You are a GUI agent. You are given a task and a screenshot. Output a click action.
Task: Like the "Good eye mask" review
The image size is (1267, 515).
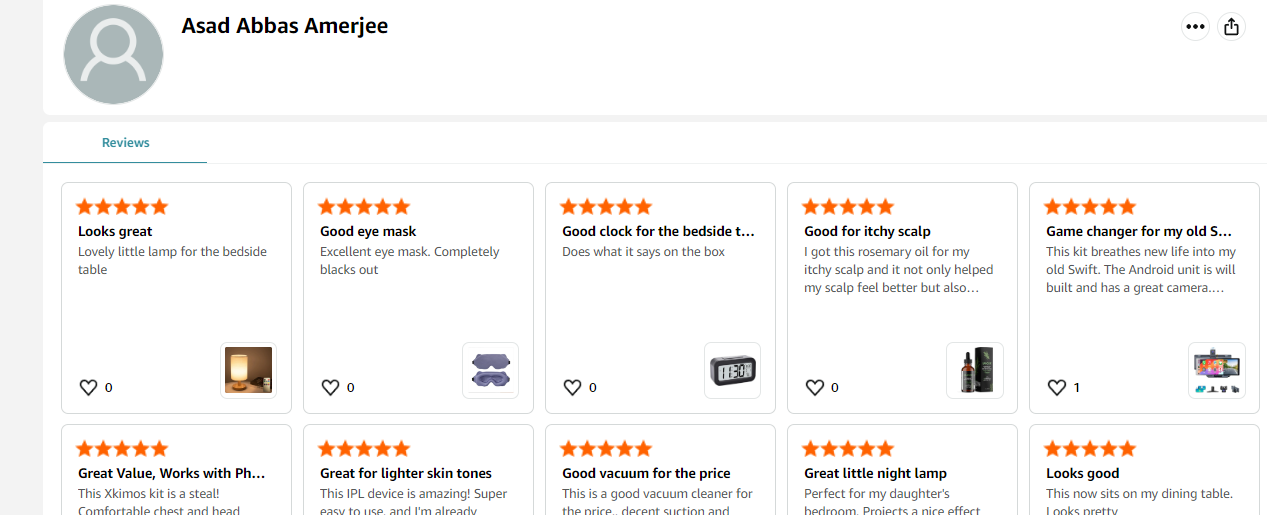point(330,387)
